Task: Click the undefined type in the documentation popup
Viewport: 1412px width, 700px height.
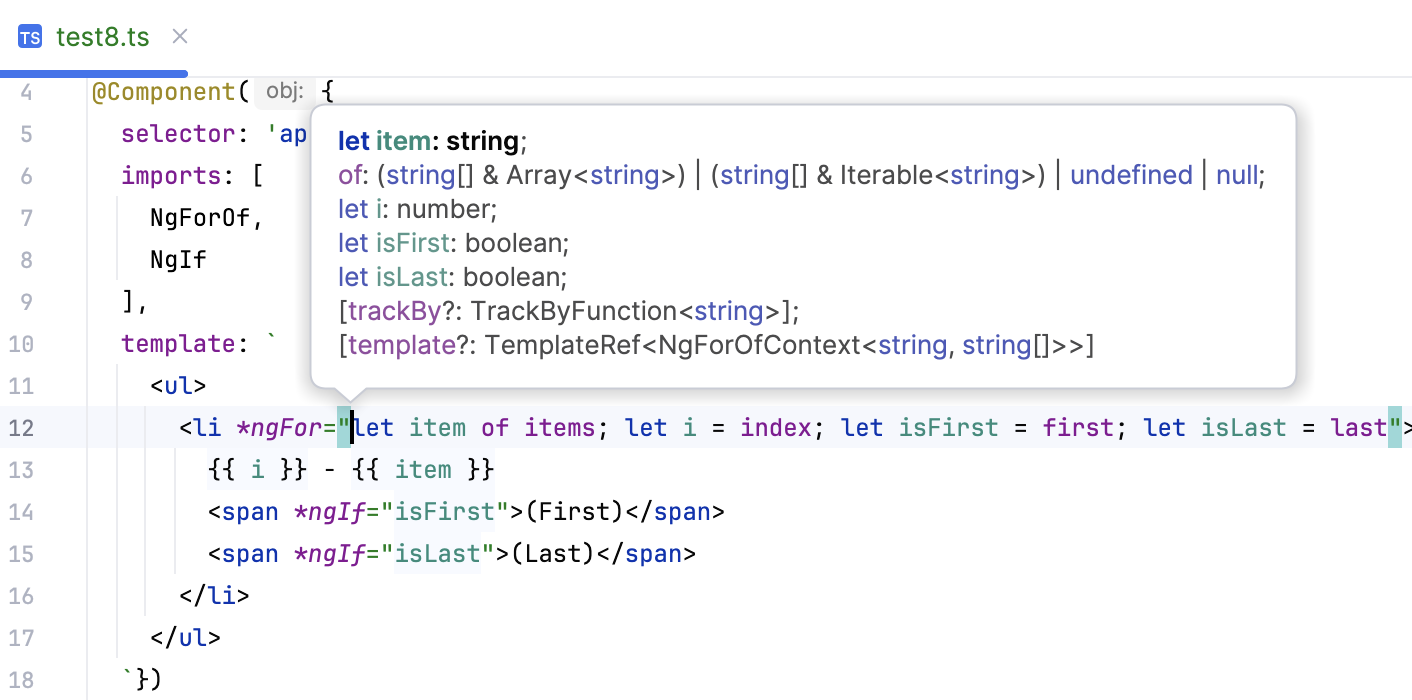Action: point(1131,174)
